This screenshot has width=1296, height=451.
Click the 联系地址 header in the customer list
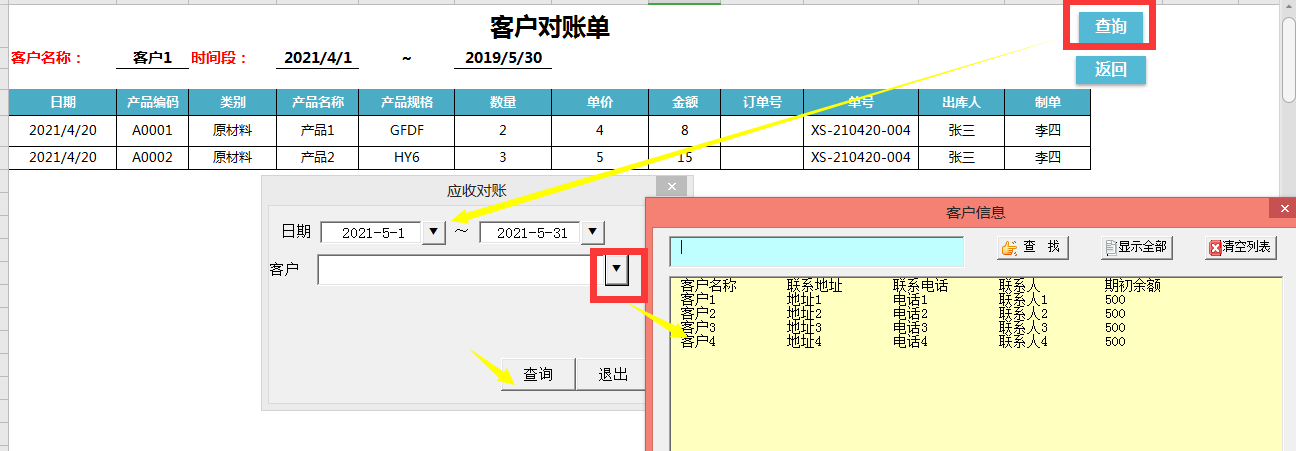pyautogui.click(x=814, y=285)
